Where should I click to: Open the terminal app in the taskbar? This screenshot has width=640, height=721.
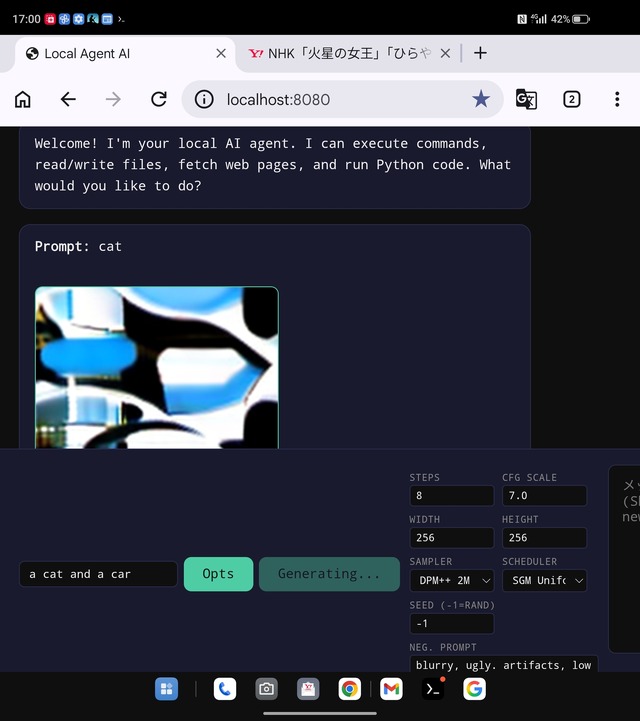pyautogui.click(x=432, y=689)
